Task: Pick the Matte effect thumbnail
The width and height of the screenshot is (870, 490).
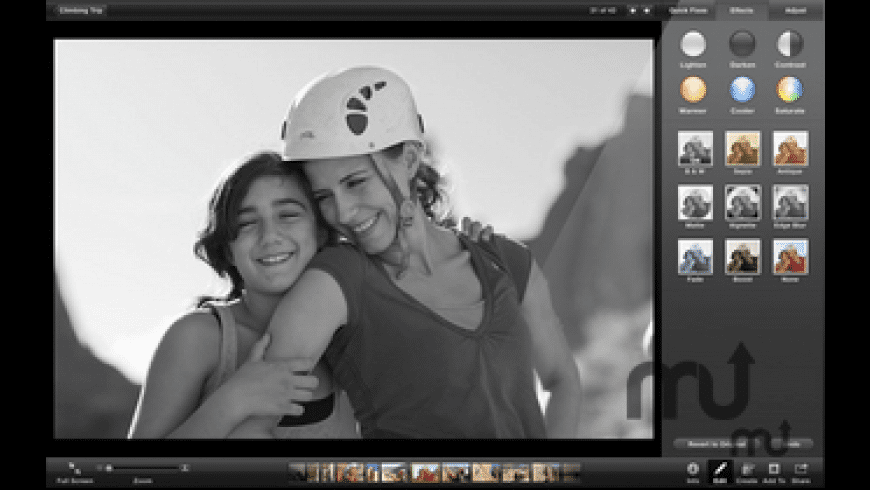Action: (x=695, y=203)
